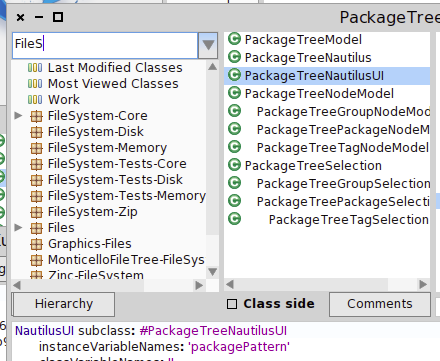The width and height of the screenshot is (440, 361).
Task: Expand the FileSystem-Core package
Action: coord(18,116)
